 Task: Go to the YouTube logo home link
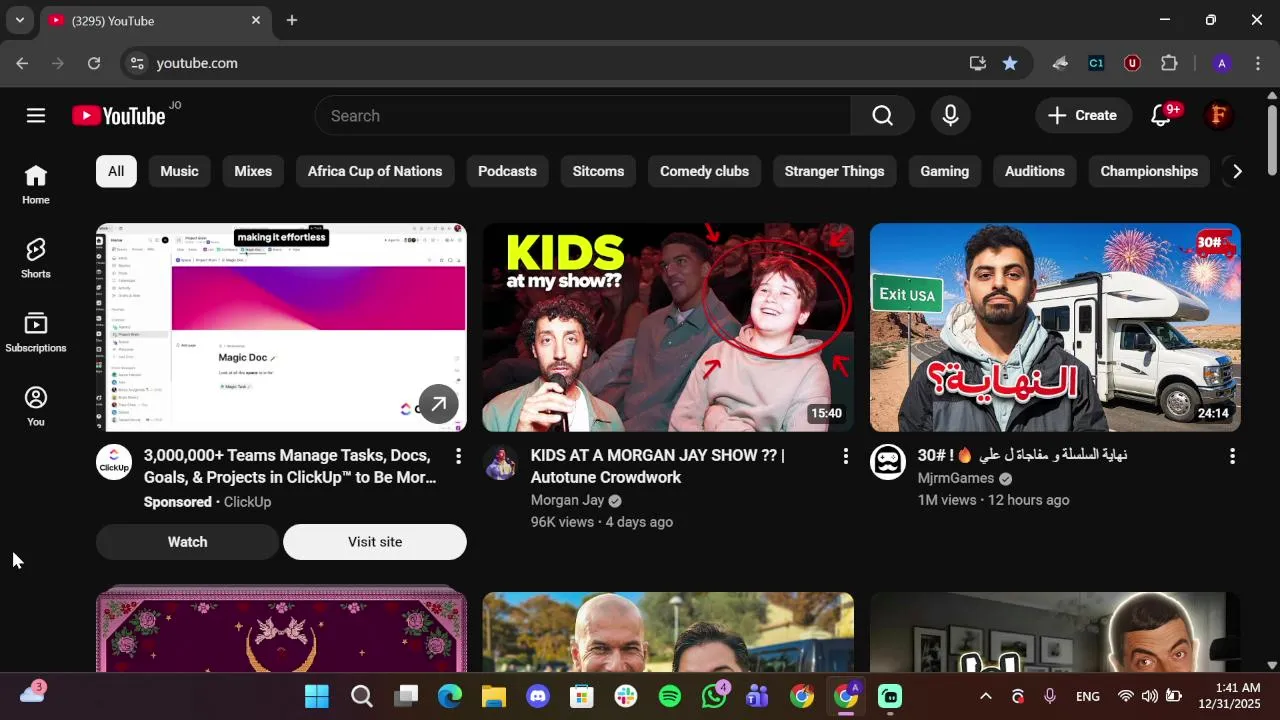point(119,116)
